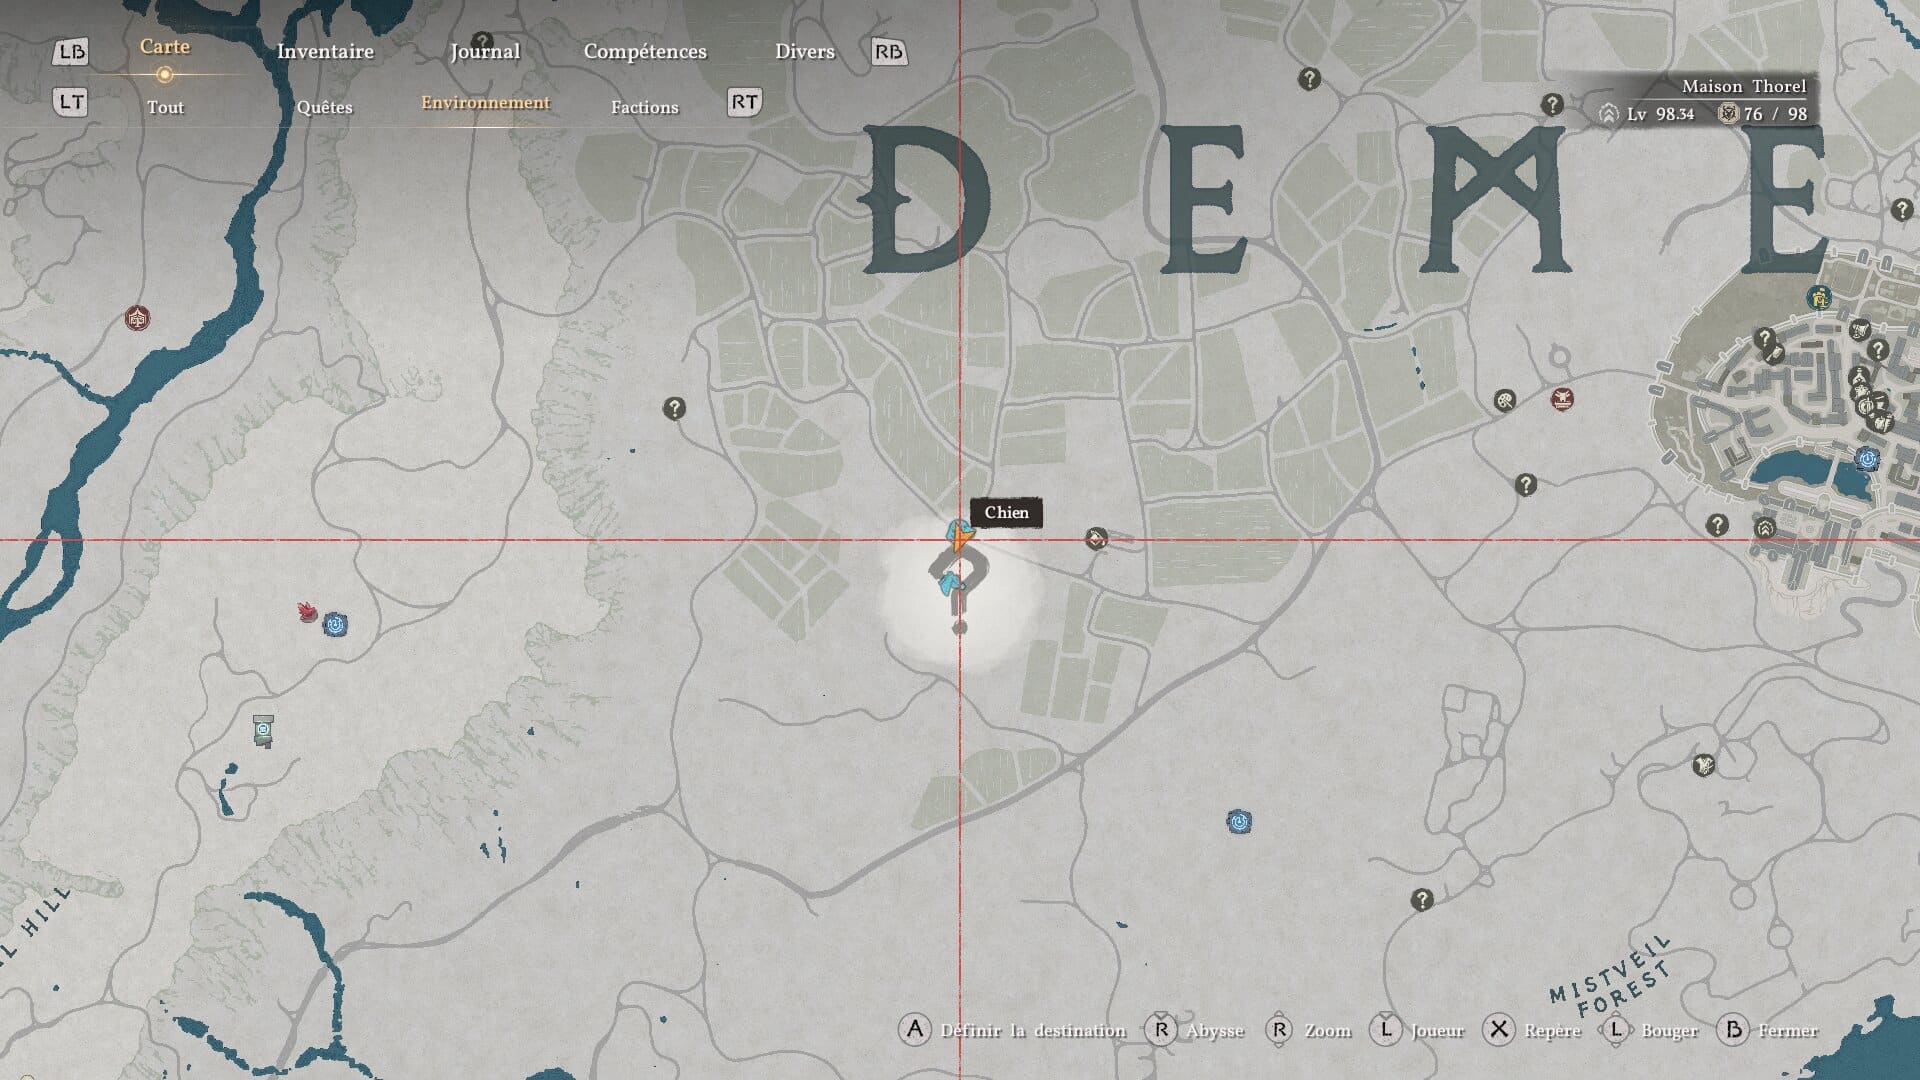
Task: Select the stone pillar marker in the southwest
Action: coord(263,731)
